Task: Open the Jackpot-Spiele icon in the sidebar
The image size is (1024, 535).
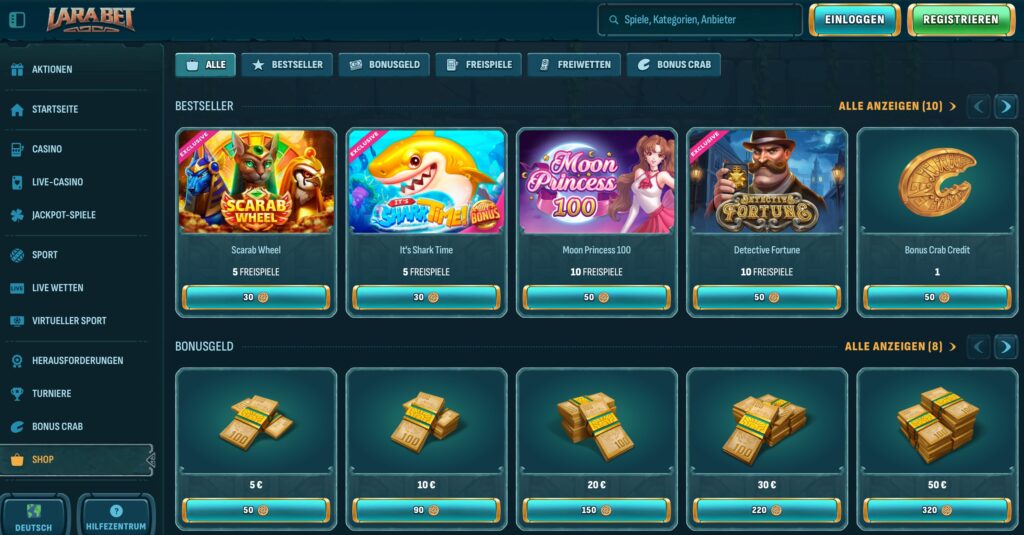Action: 17,215
